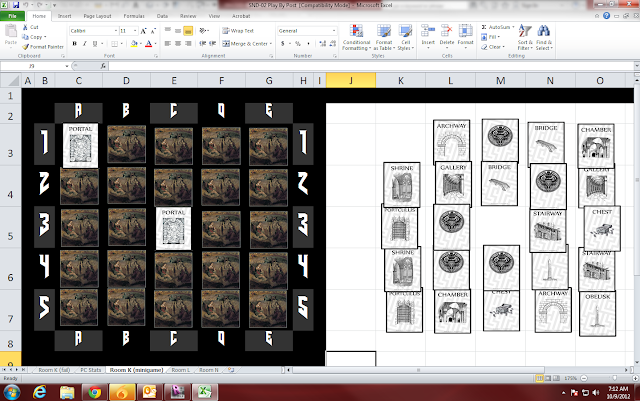Click the Insert Function fx icon

coord(103,66)
